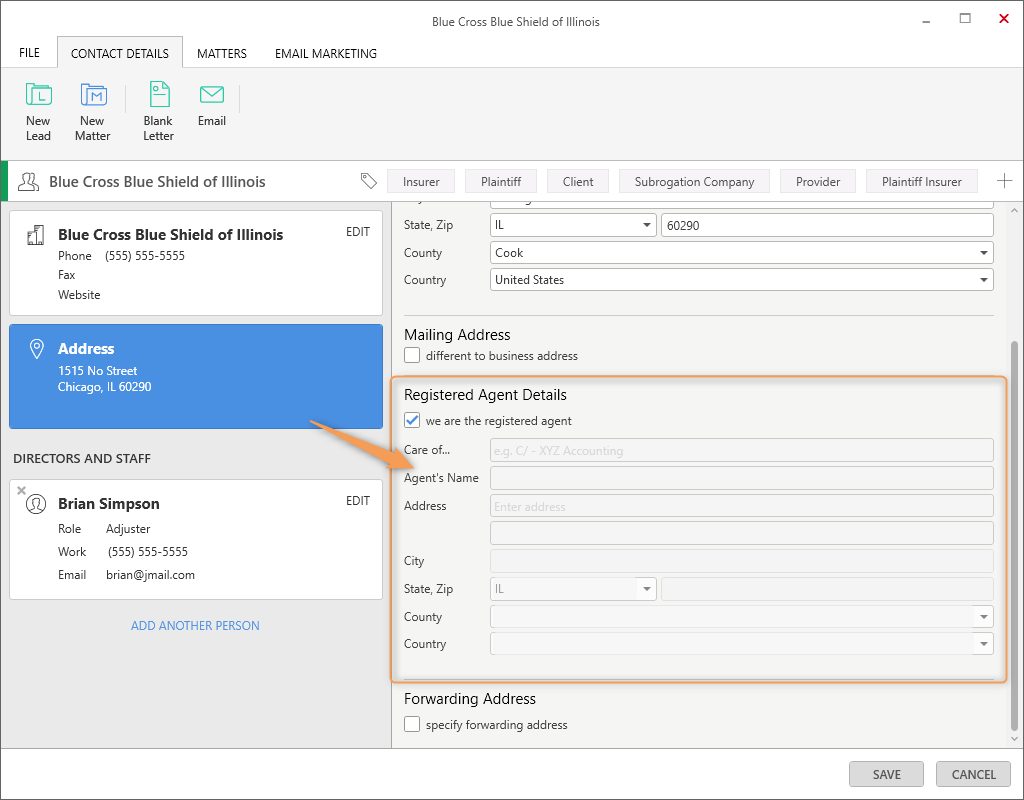
Task: Add a new tag with plus icon
Action: coord(1004,181)
